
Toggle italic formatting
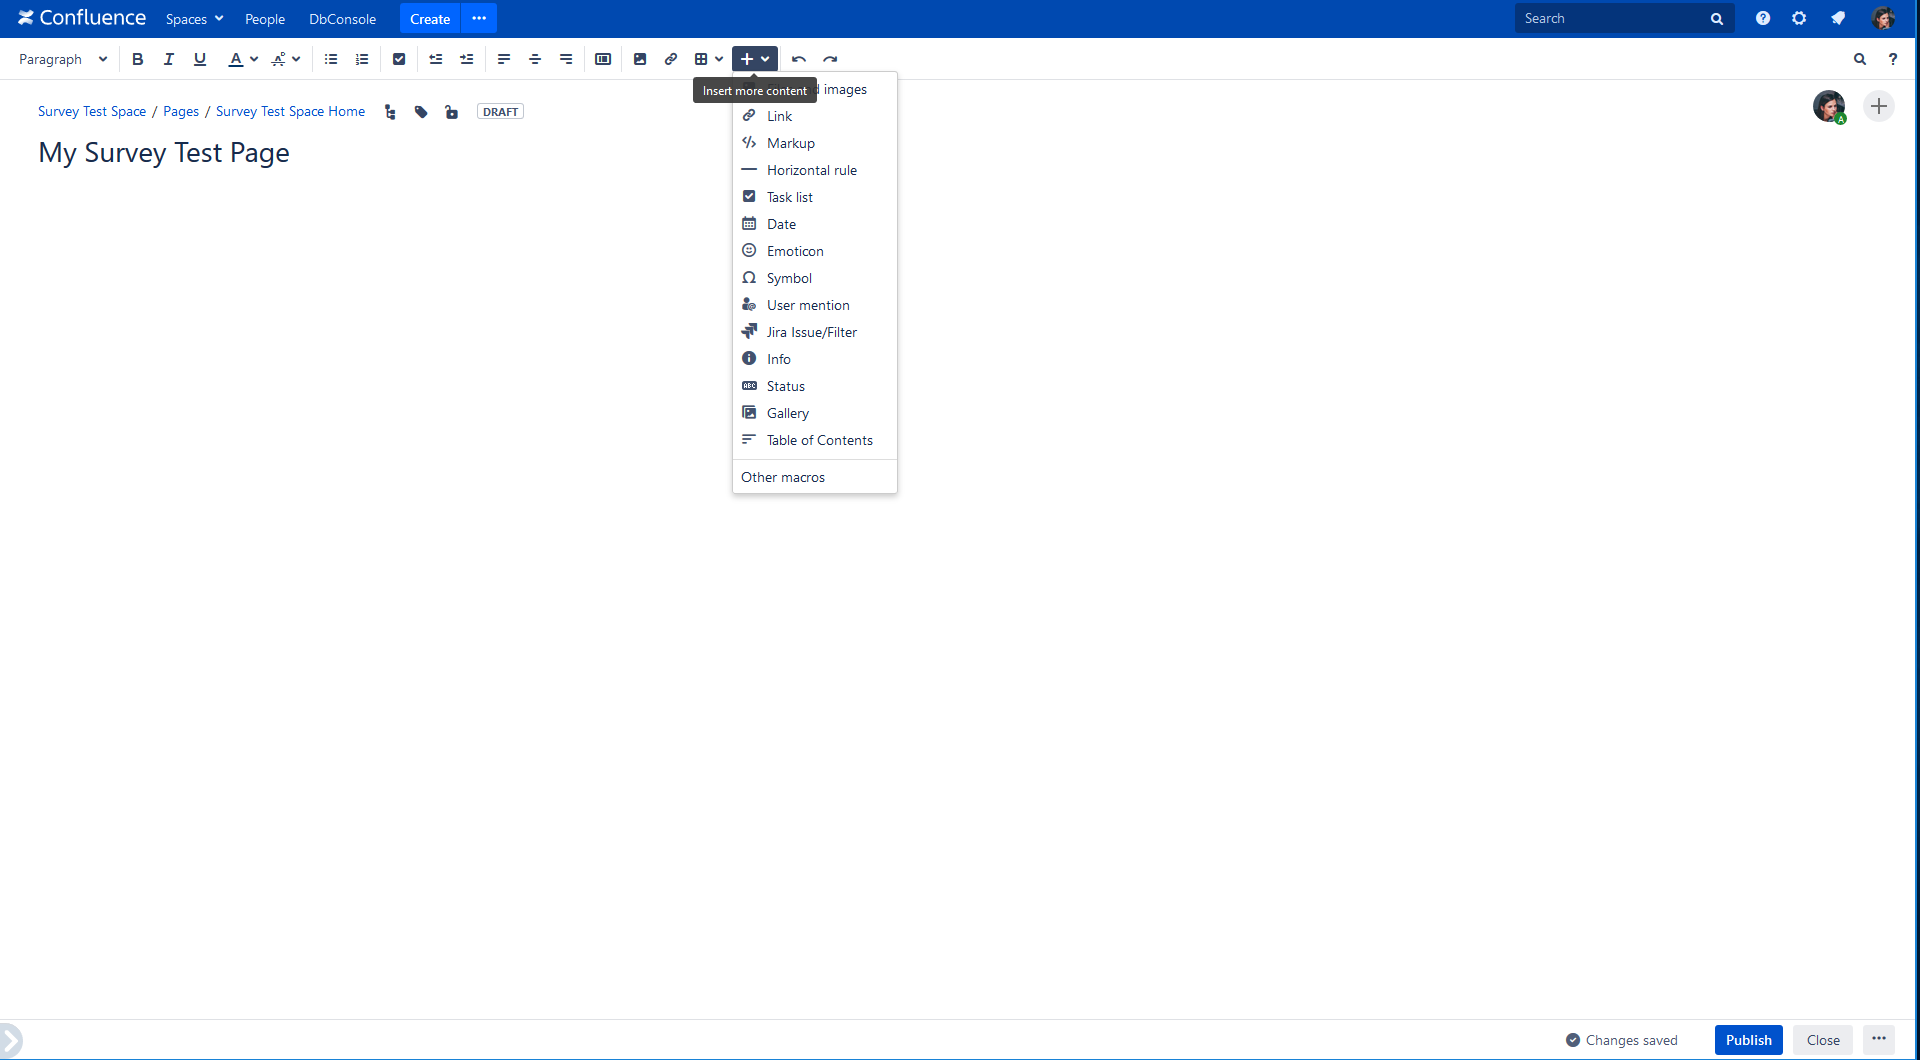[169, 59]
